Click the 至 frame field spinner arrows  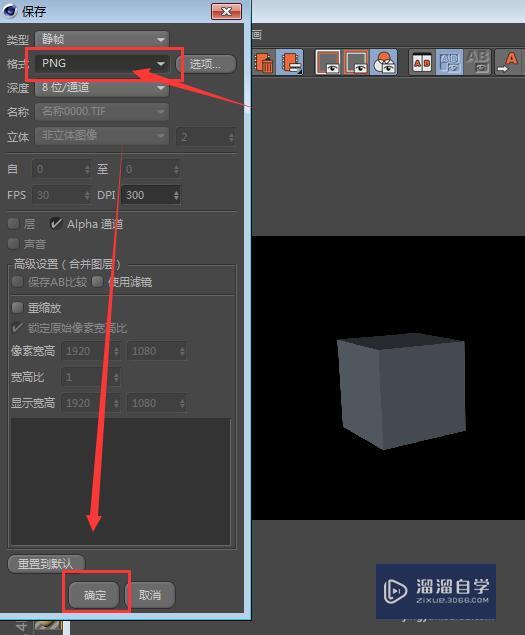pos(176,169)
